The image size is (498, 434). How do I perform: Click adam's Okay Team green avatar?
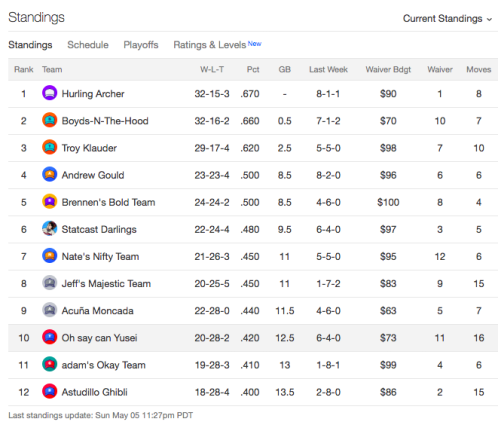point(49,364)
